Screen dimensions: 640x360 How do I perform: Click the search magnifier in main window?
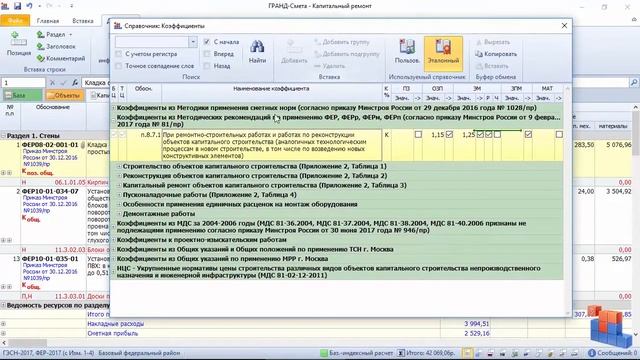coord(633,83)
